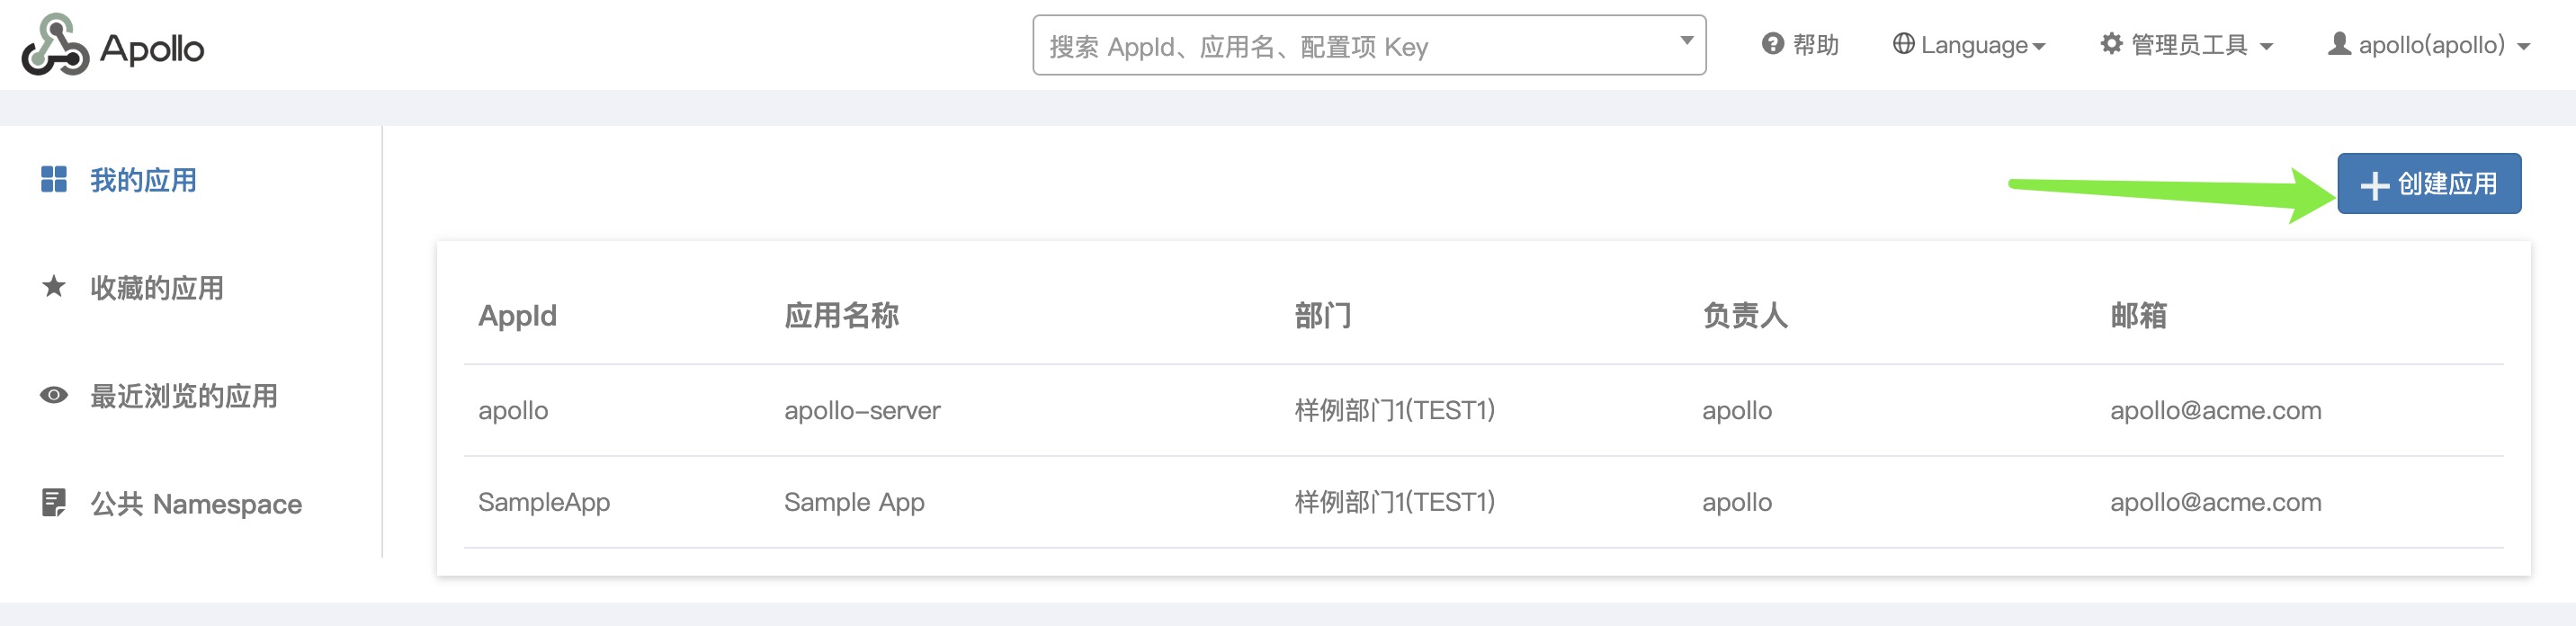Click the eye icon for 最近浏览的应用
2576x626 pixels.
pyautogui.click(x=54, y=395)
